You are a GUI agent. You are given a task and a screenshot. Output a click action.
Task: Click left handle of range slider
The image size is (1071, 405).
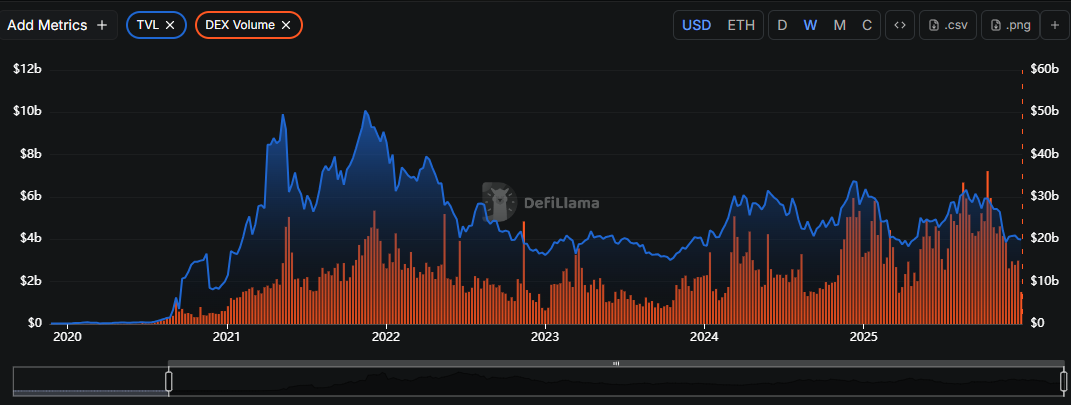[169, 381]
